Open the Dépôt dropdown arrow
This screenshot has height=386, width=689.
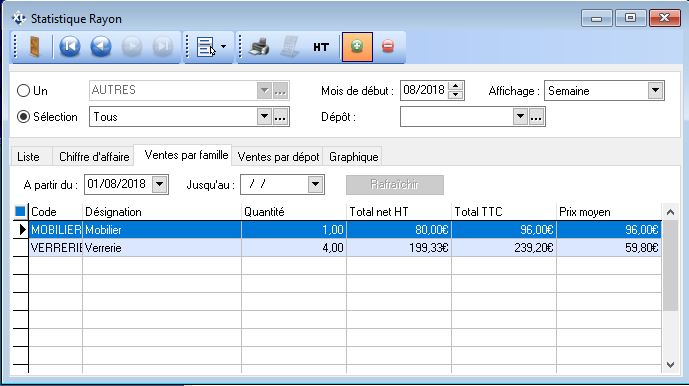click(x=520, y=117)
